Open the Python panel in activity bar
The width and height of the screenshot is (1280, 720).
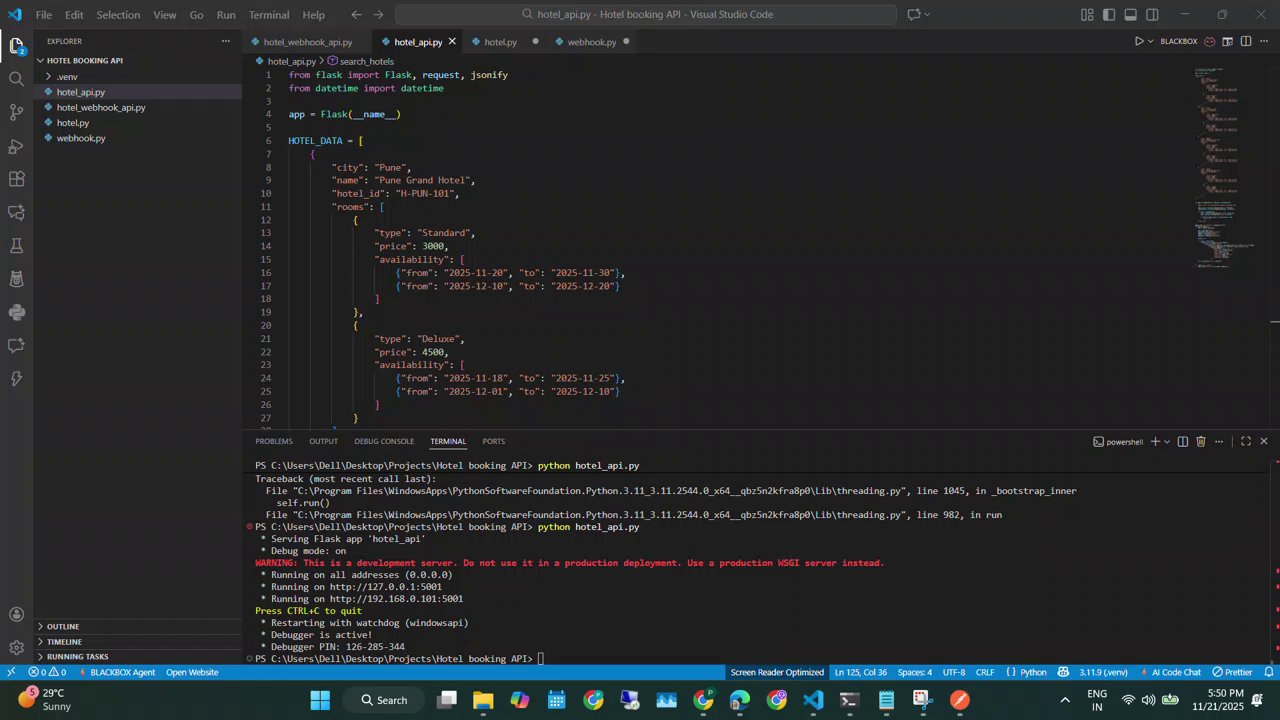[x=16, y=312]
